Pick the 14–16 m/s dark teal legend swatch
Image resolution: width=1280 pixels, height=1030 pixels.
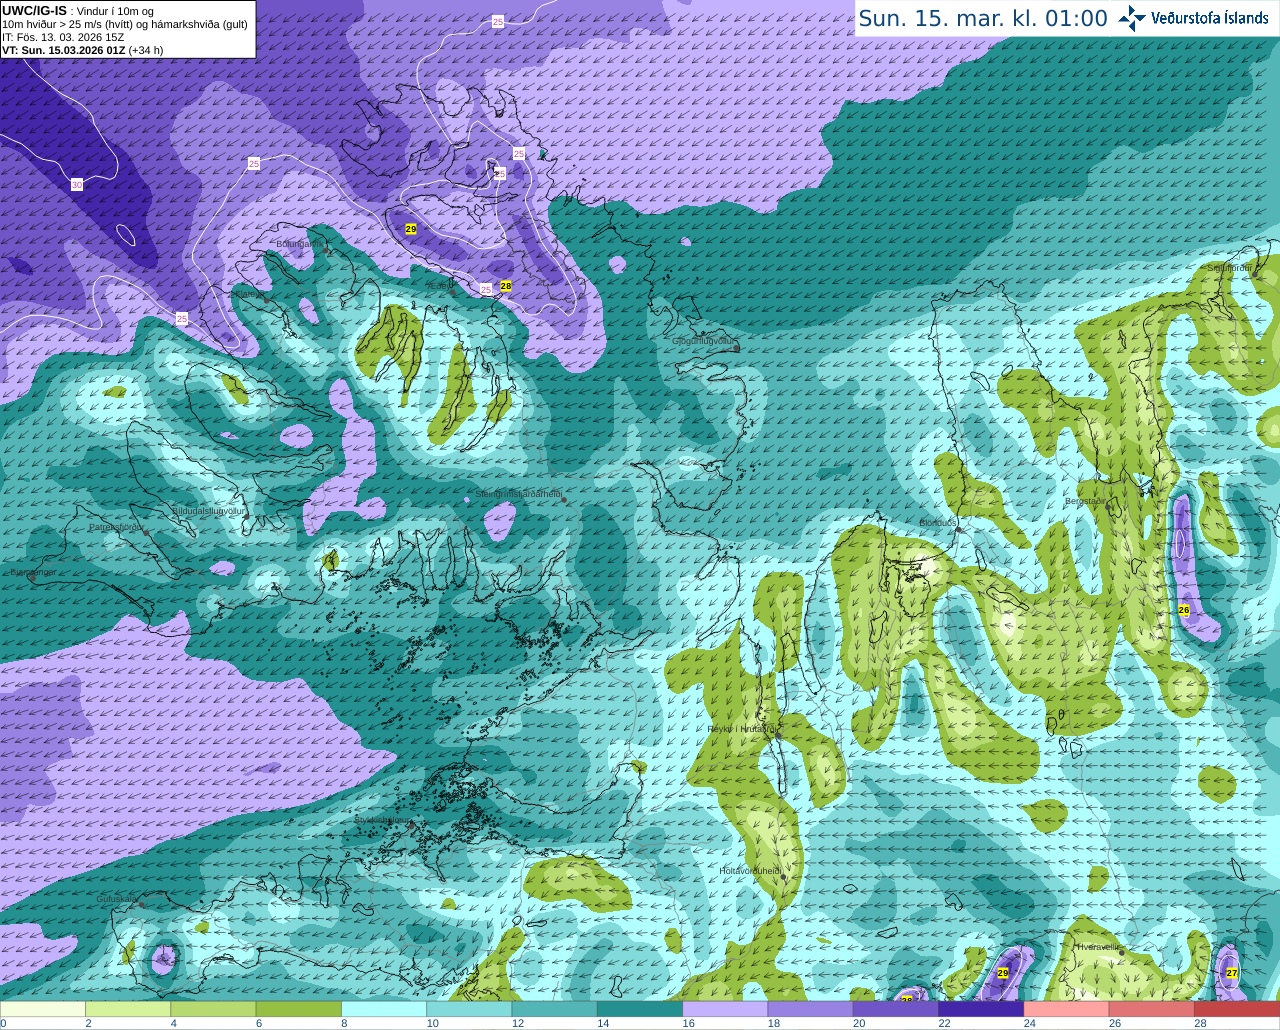[x=640, y=1009]
